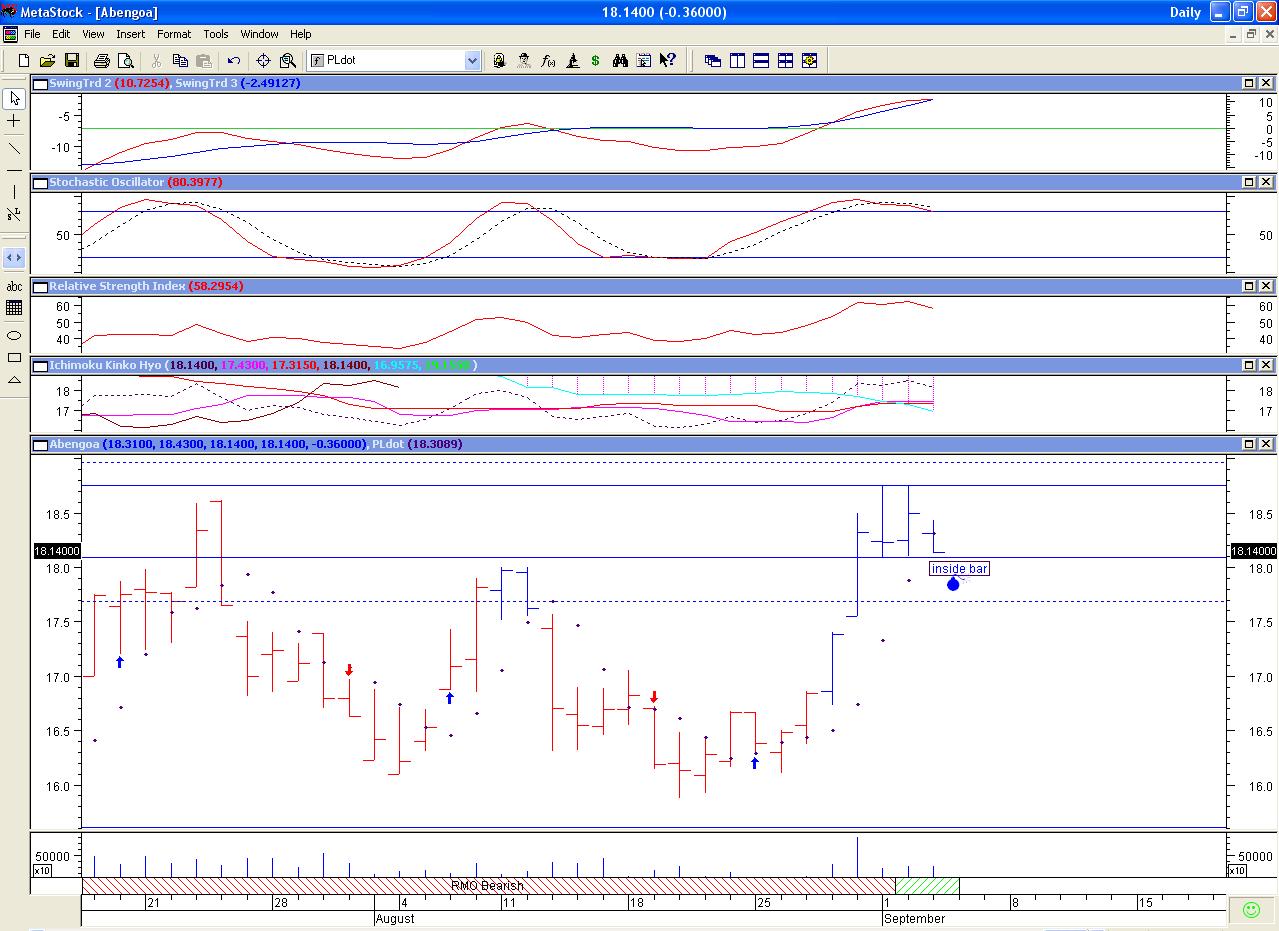Viewport: 1279px width, 931px height.
Task: Click the green RMO ribbon segment
Action: coord(927,886)
